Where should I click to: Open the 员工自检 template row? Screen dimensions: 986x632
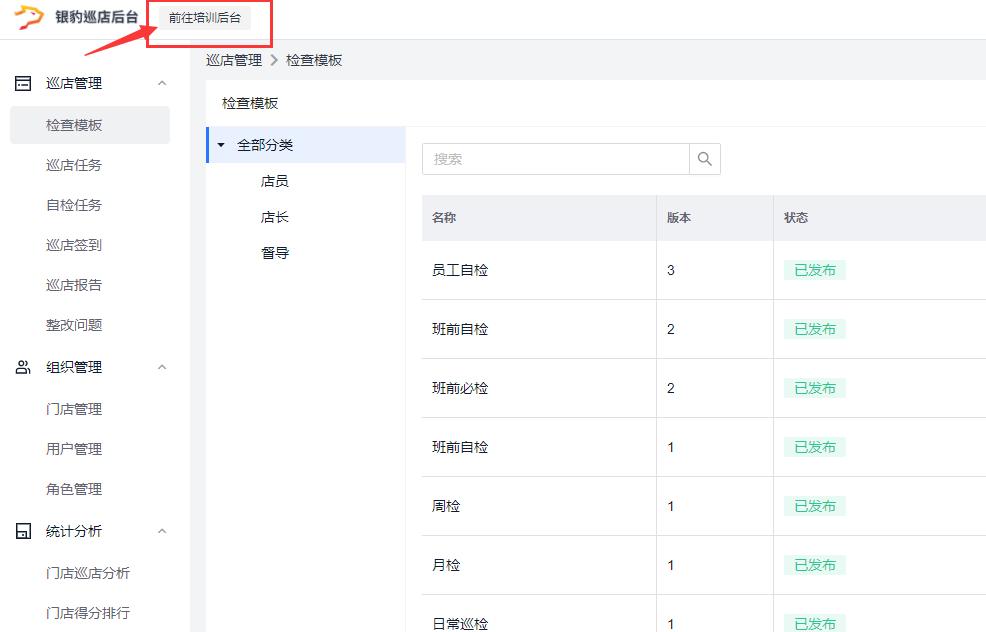tap(460, 270)
